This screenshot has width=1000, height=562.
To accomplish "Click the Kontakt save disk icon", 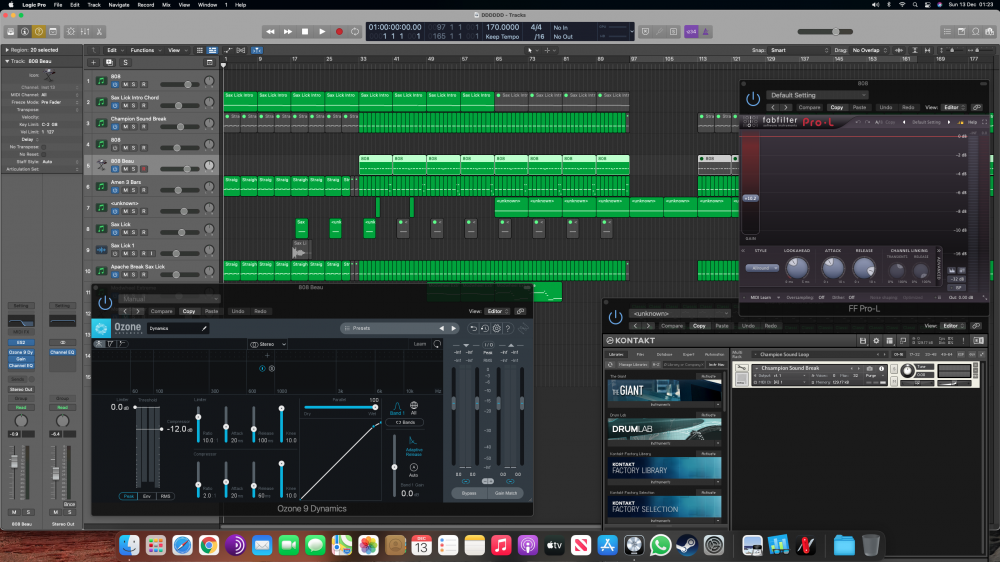I will click(862, 341).
